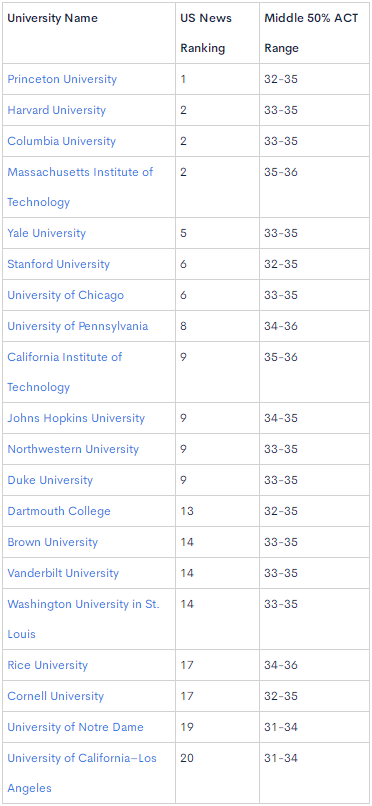Open the Dartmouth College link
The image size is (372, 806).
59,511
